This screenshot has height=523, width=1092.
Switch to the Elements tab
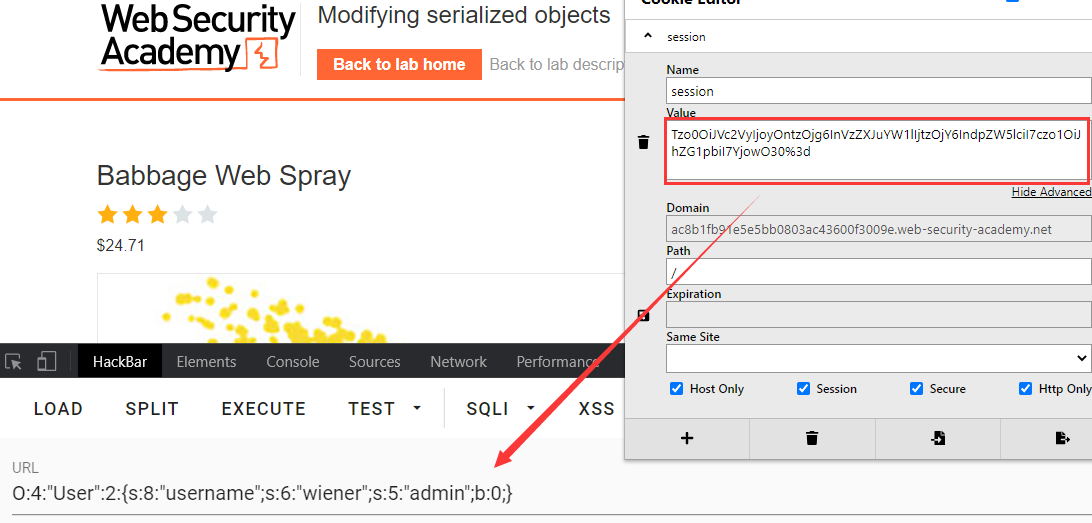coord(206,362)
